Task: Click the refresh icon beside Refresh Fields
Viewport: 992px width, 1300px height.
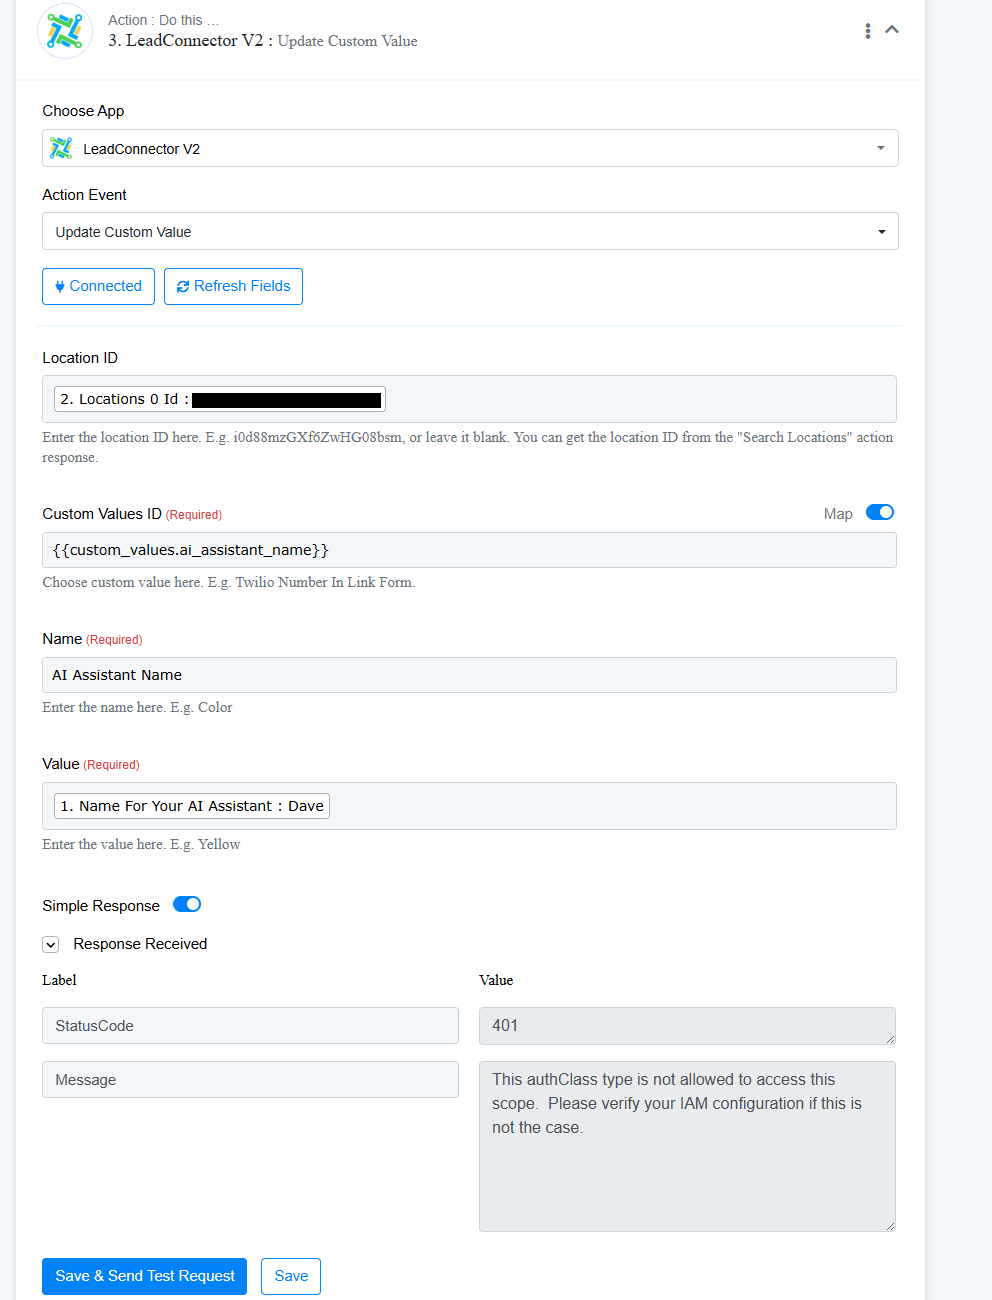Action: [183, 287]
